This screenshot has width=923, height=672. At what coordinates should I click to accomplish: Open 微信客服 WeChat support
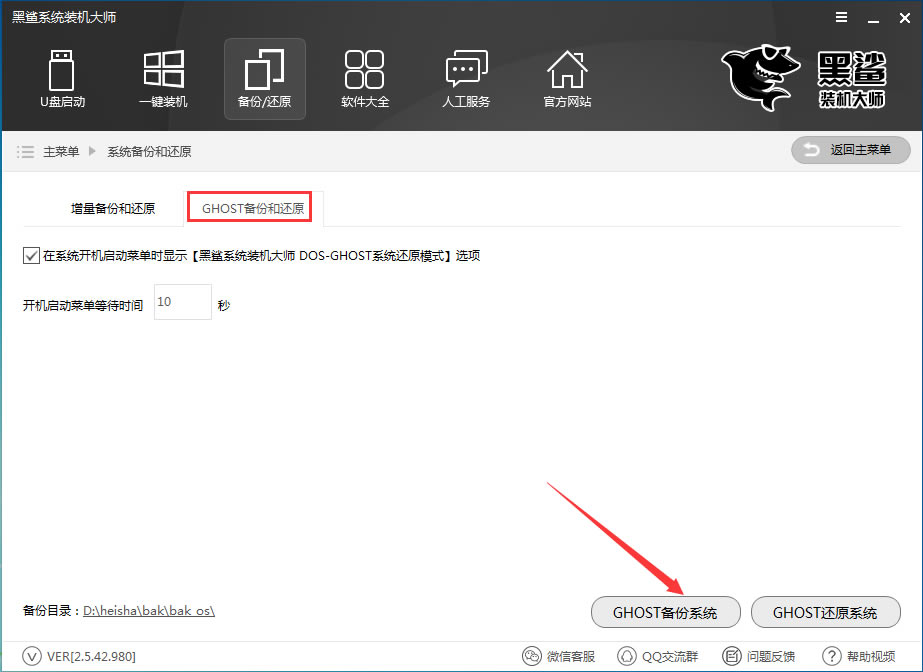(559, 656)
